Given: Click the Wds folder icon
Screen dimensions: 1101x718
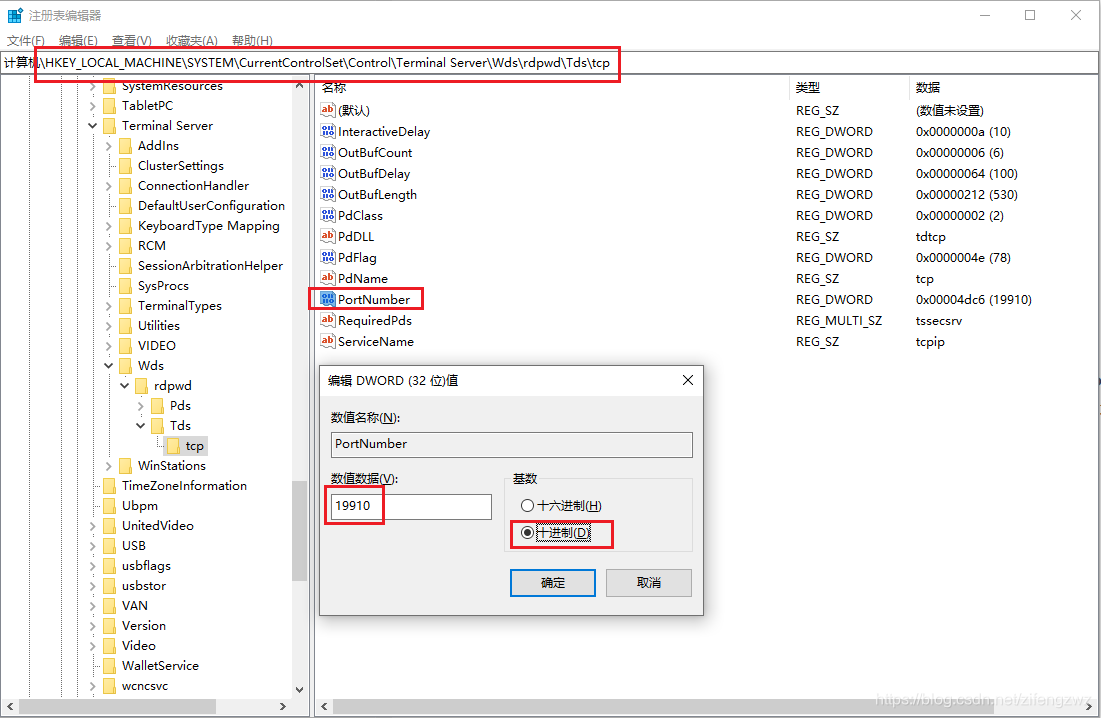Looking at the screenshot, I should [x=126, y=366].
